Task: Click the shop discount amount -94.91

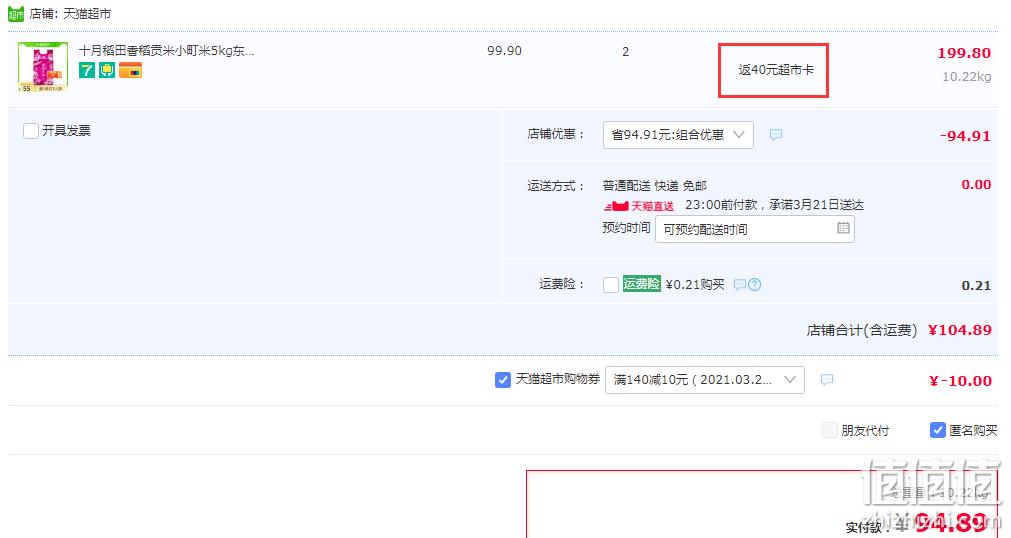Action: 965,136
